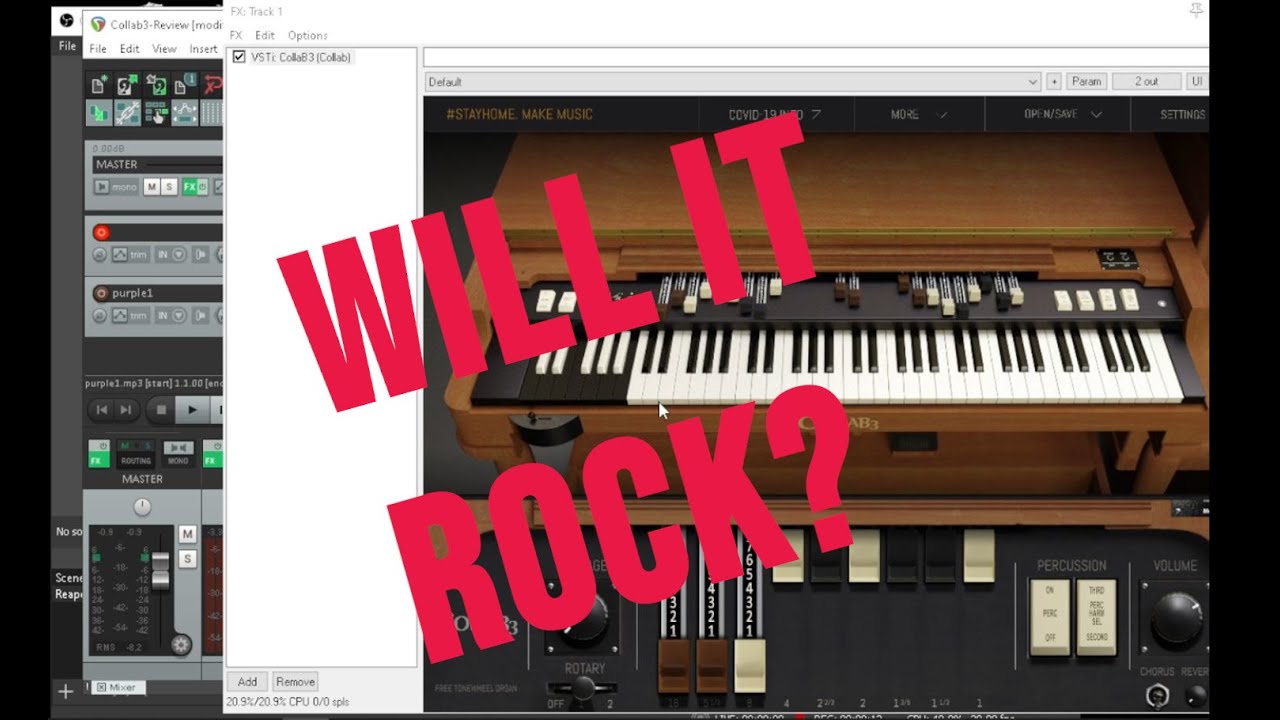Open the Edit menu in FX window
This screenshot has height=720, width=1280.
pyautogui.click(x=265, y=35)
